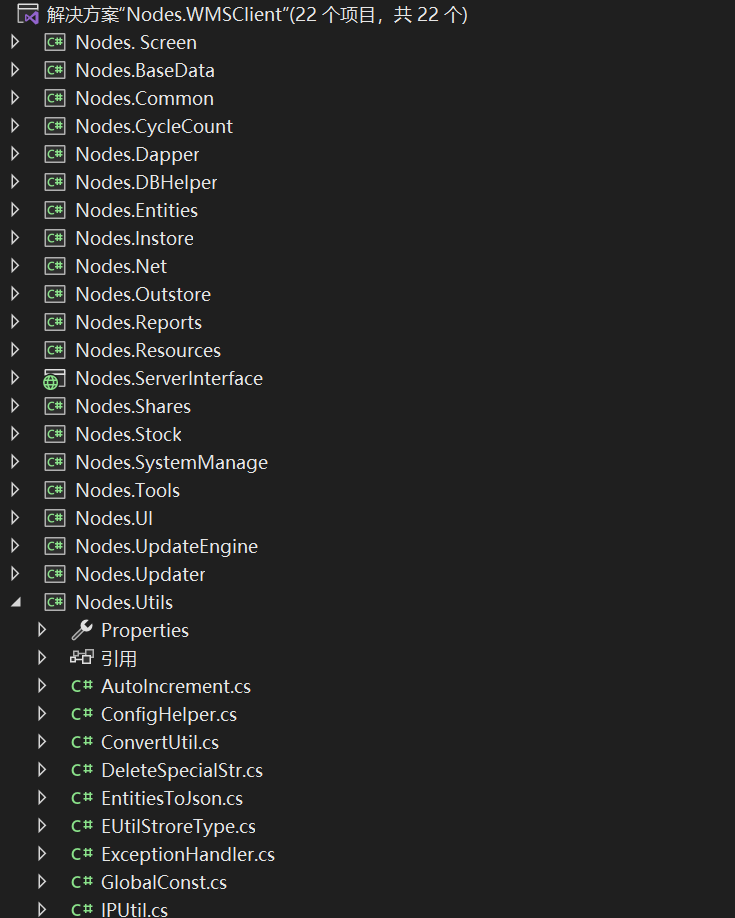Select the Nodes.Utils project label
This screenshot has height=918, width=735.
point(124,602)
